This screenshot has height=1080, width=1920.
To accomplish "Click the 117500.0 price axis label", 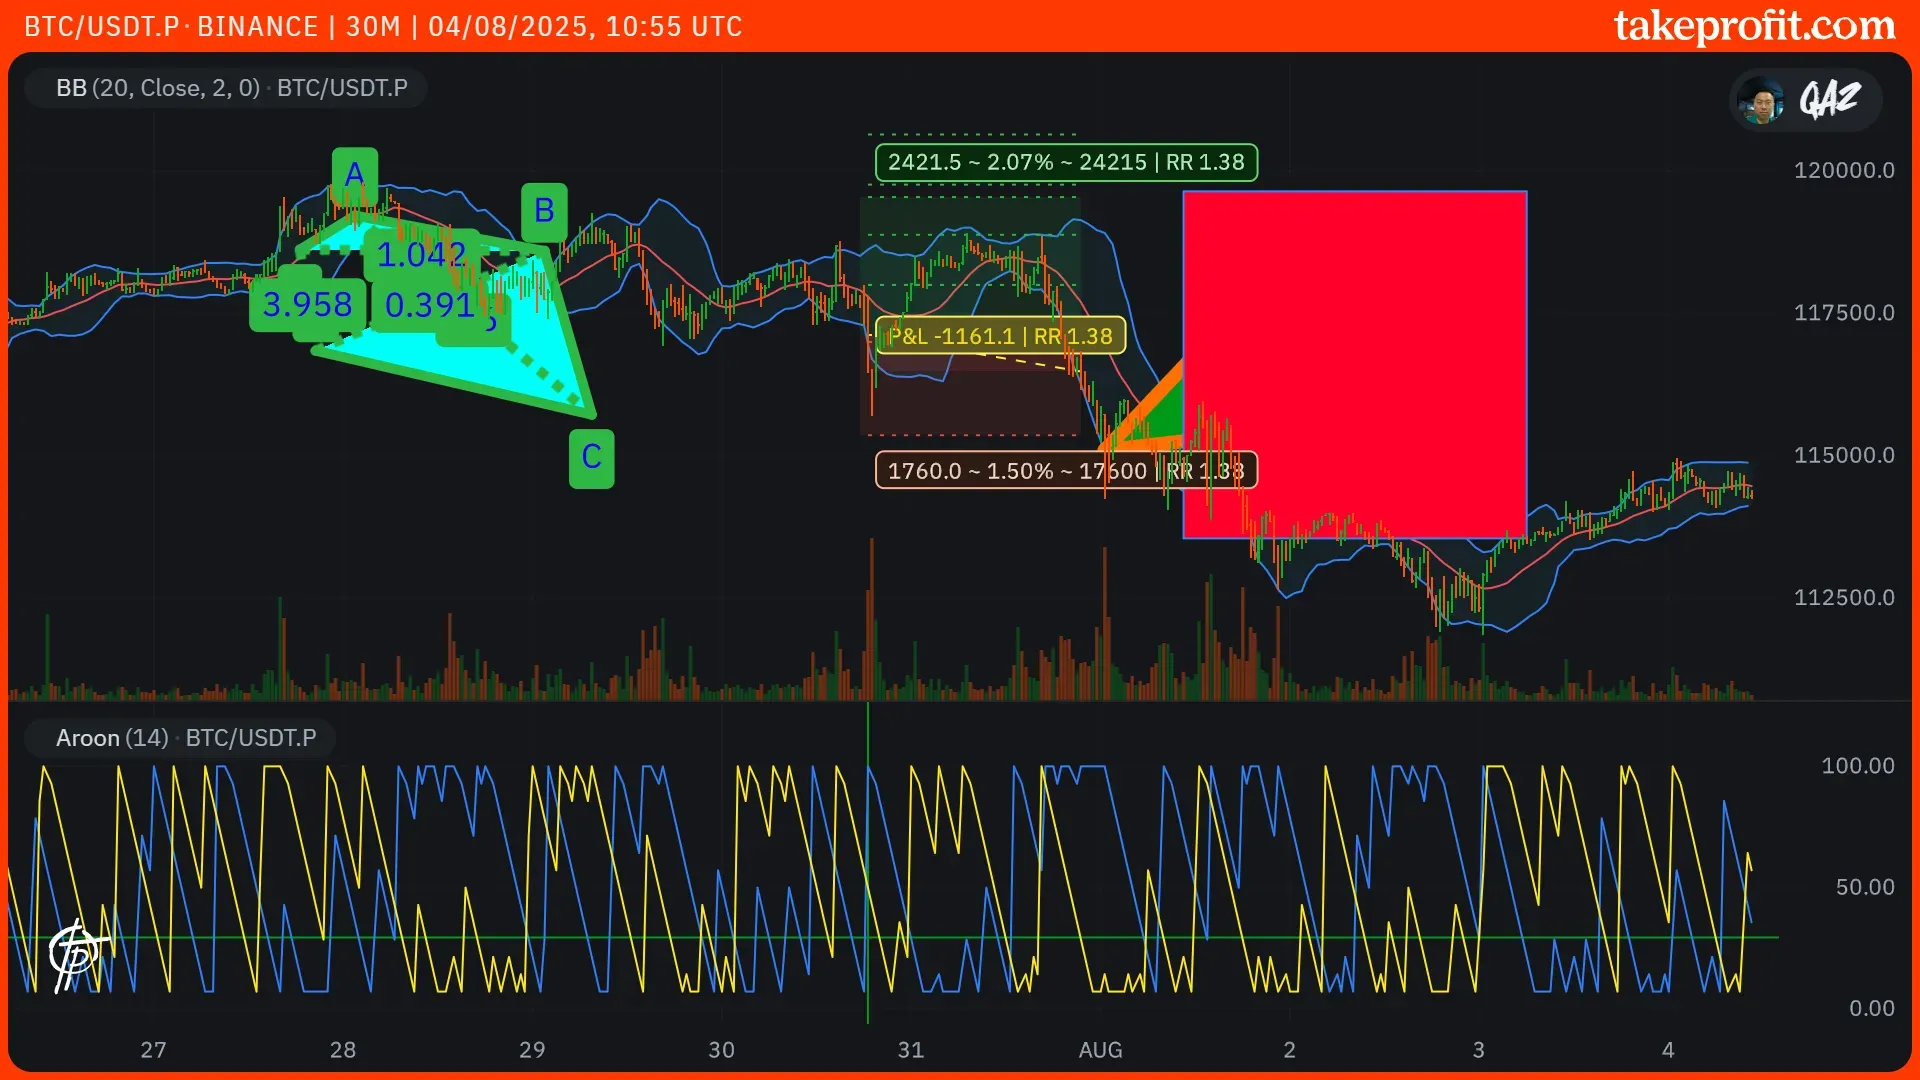I will [x=1843, y=313].
